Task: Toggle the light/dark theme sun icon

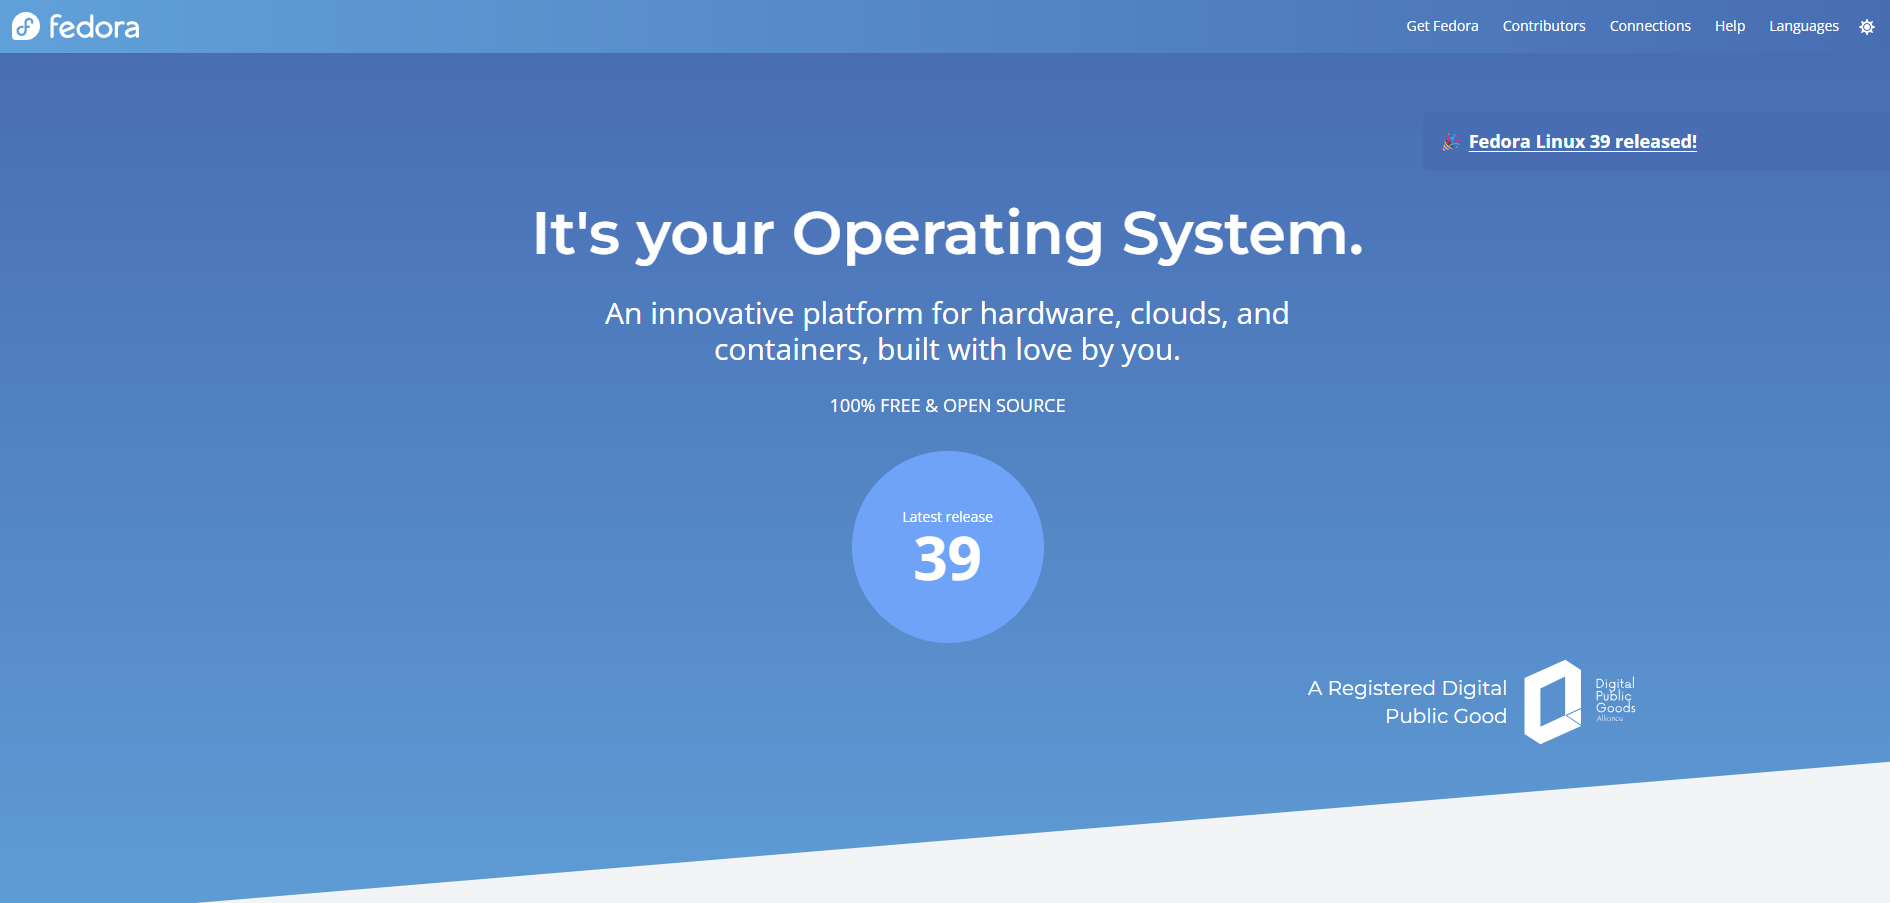Action: (x=1866, y=27)
